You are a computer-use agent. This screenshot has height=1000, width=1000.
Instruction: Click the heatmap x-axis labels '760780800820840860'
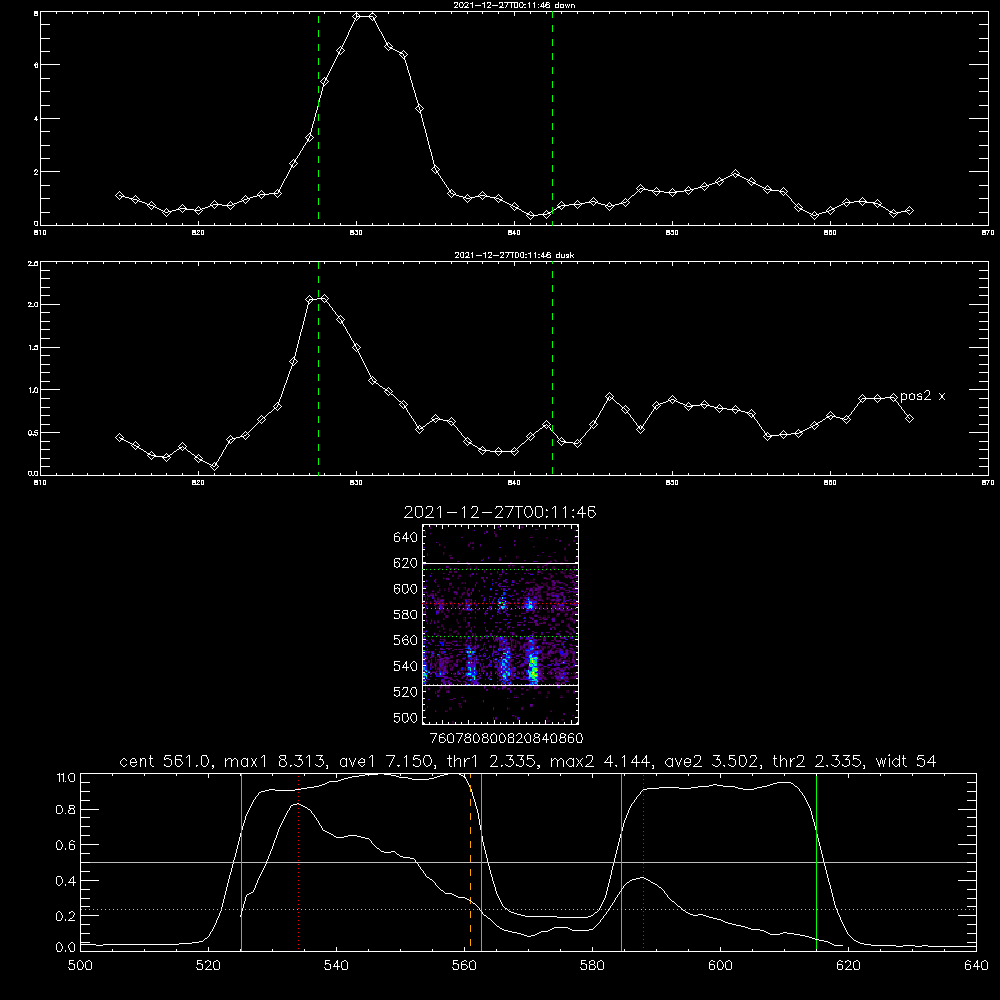507,738
